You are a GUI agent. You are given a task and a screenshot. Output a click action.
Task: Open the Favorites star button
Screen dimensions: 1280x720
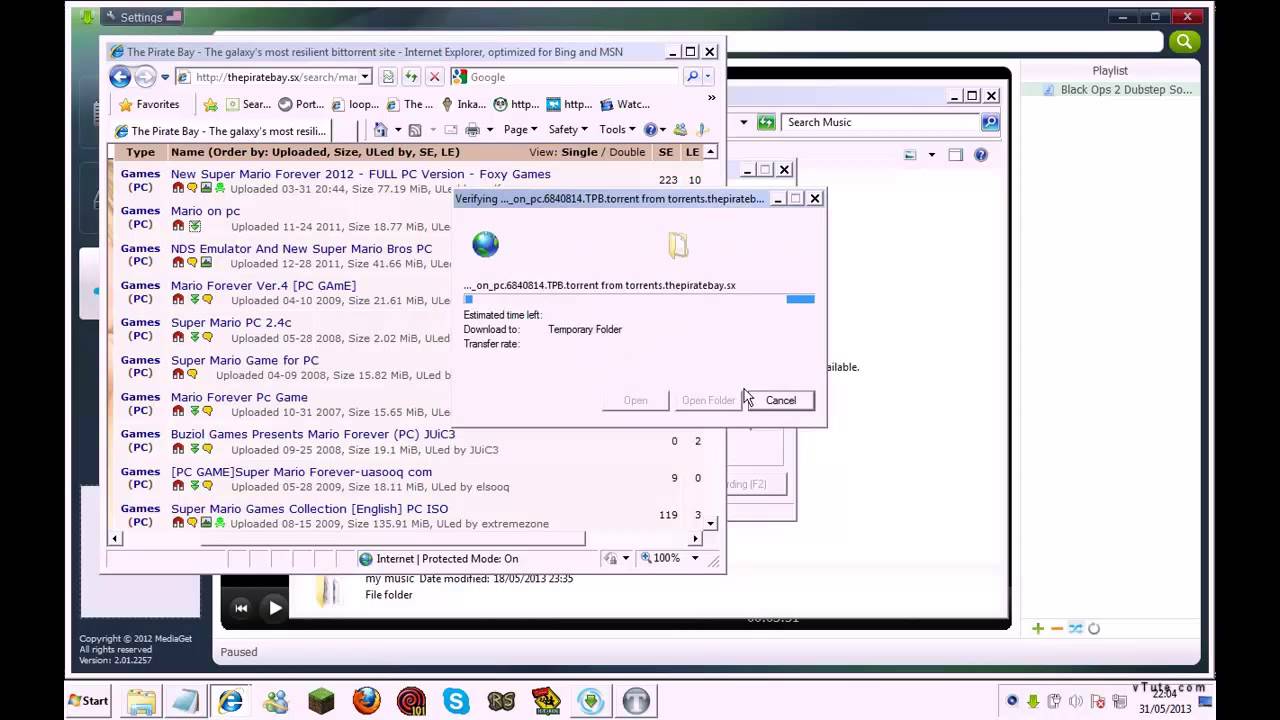[149, 104]
